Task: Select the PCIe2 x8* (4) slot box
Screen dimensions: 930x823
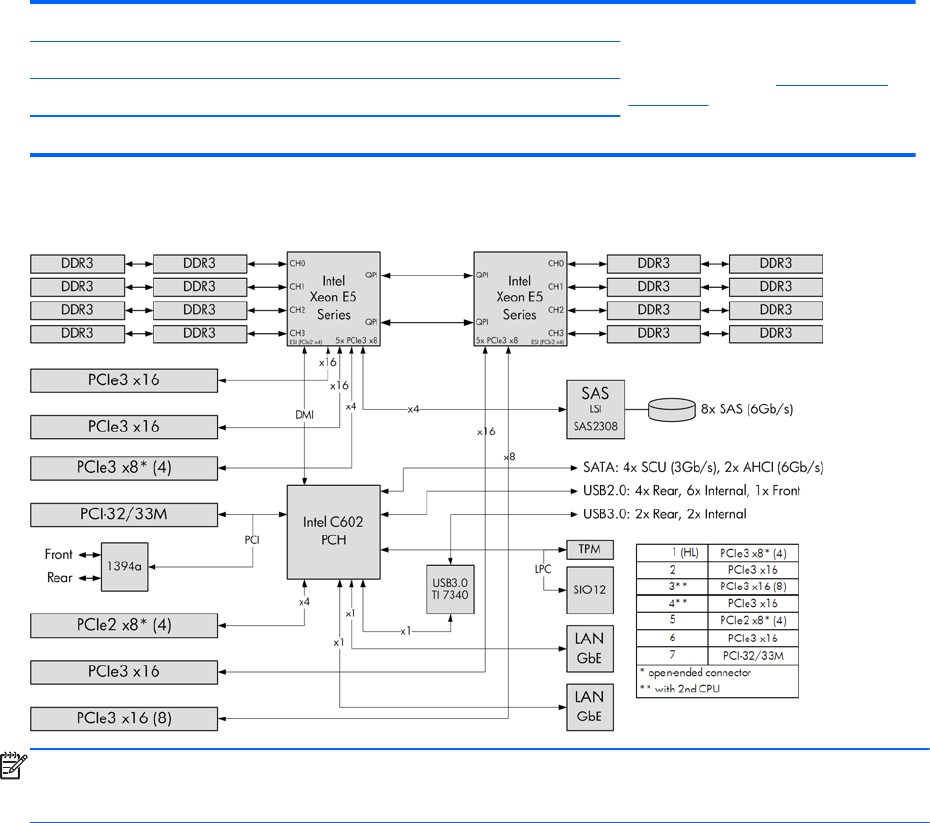Action: point(124,625)
